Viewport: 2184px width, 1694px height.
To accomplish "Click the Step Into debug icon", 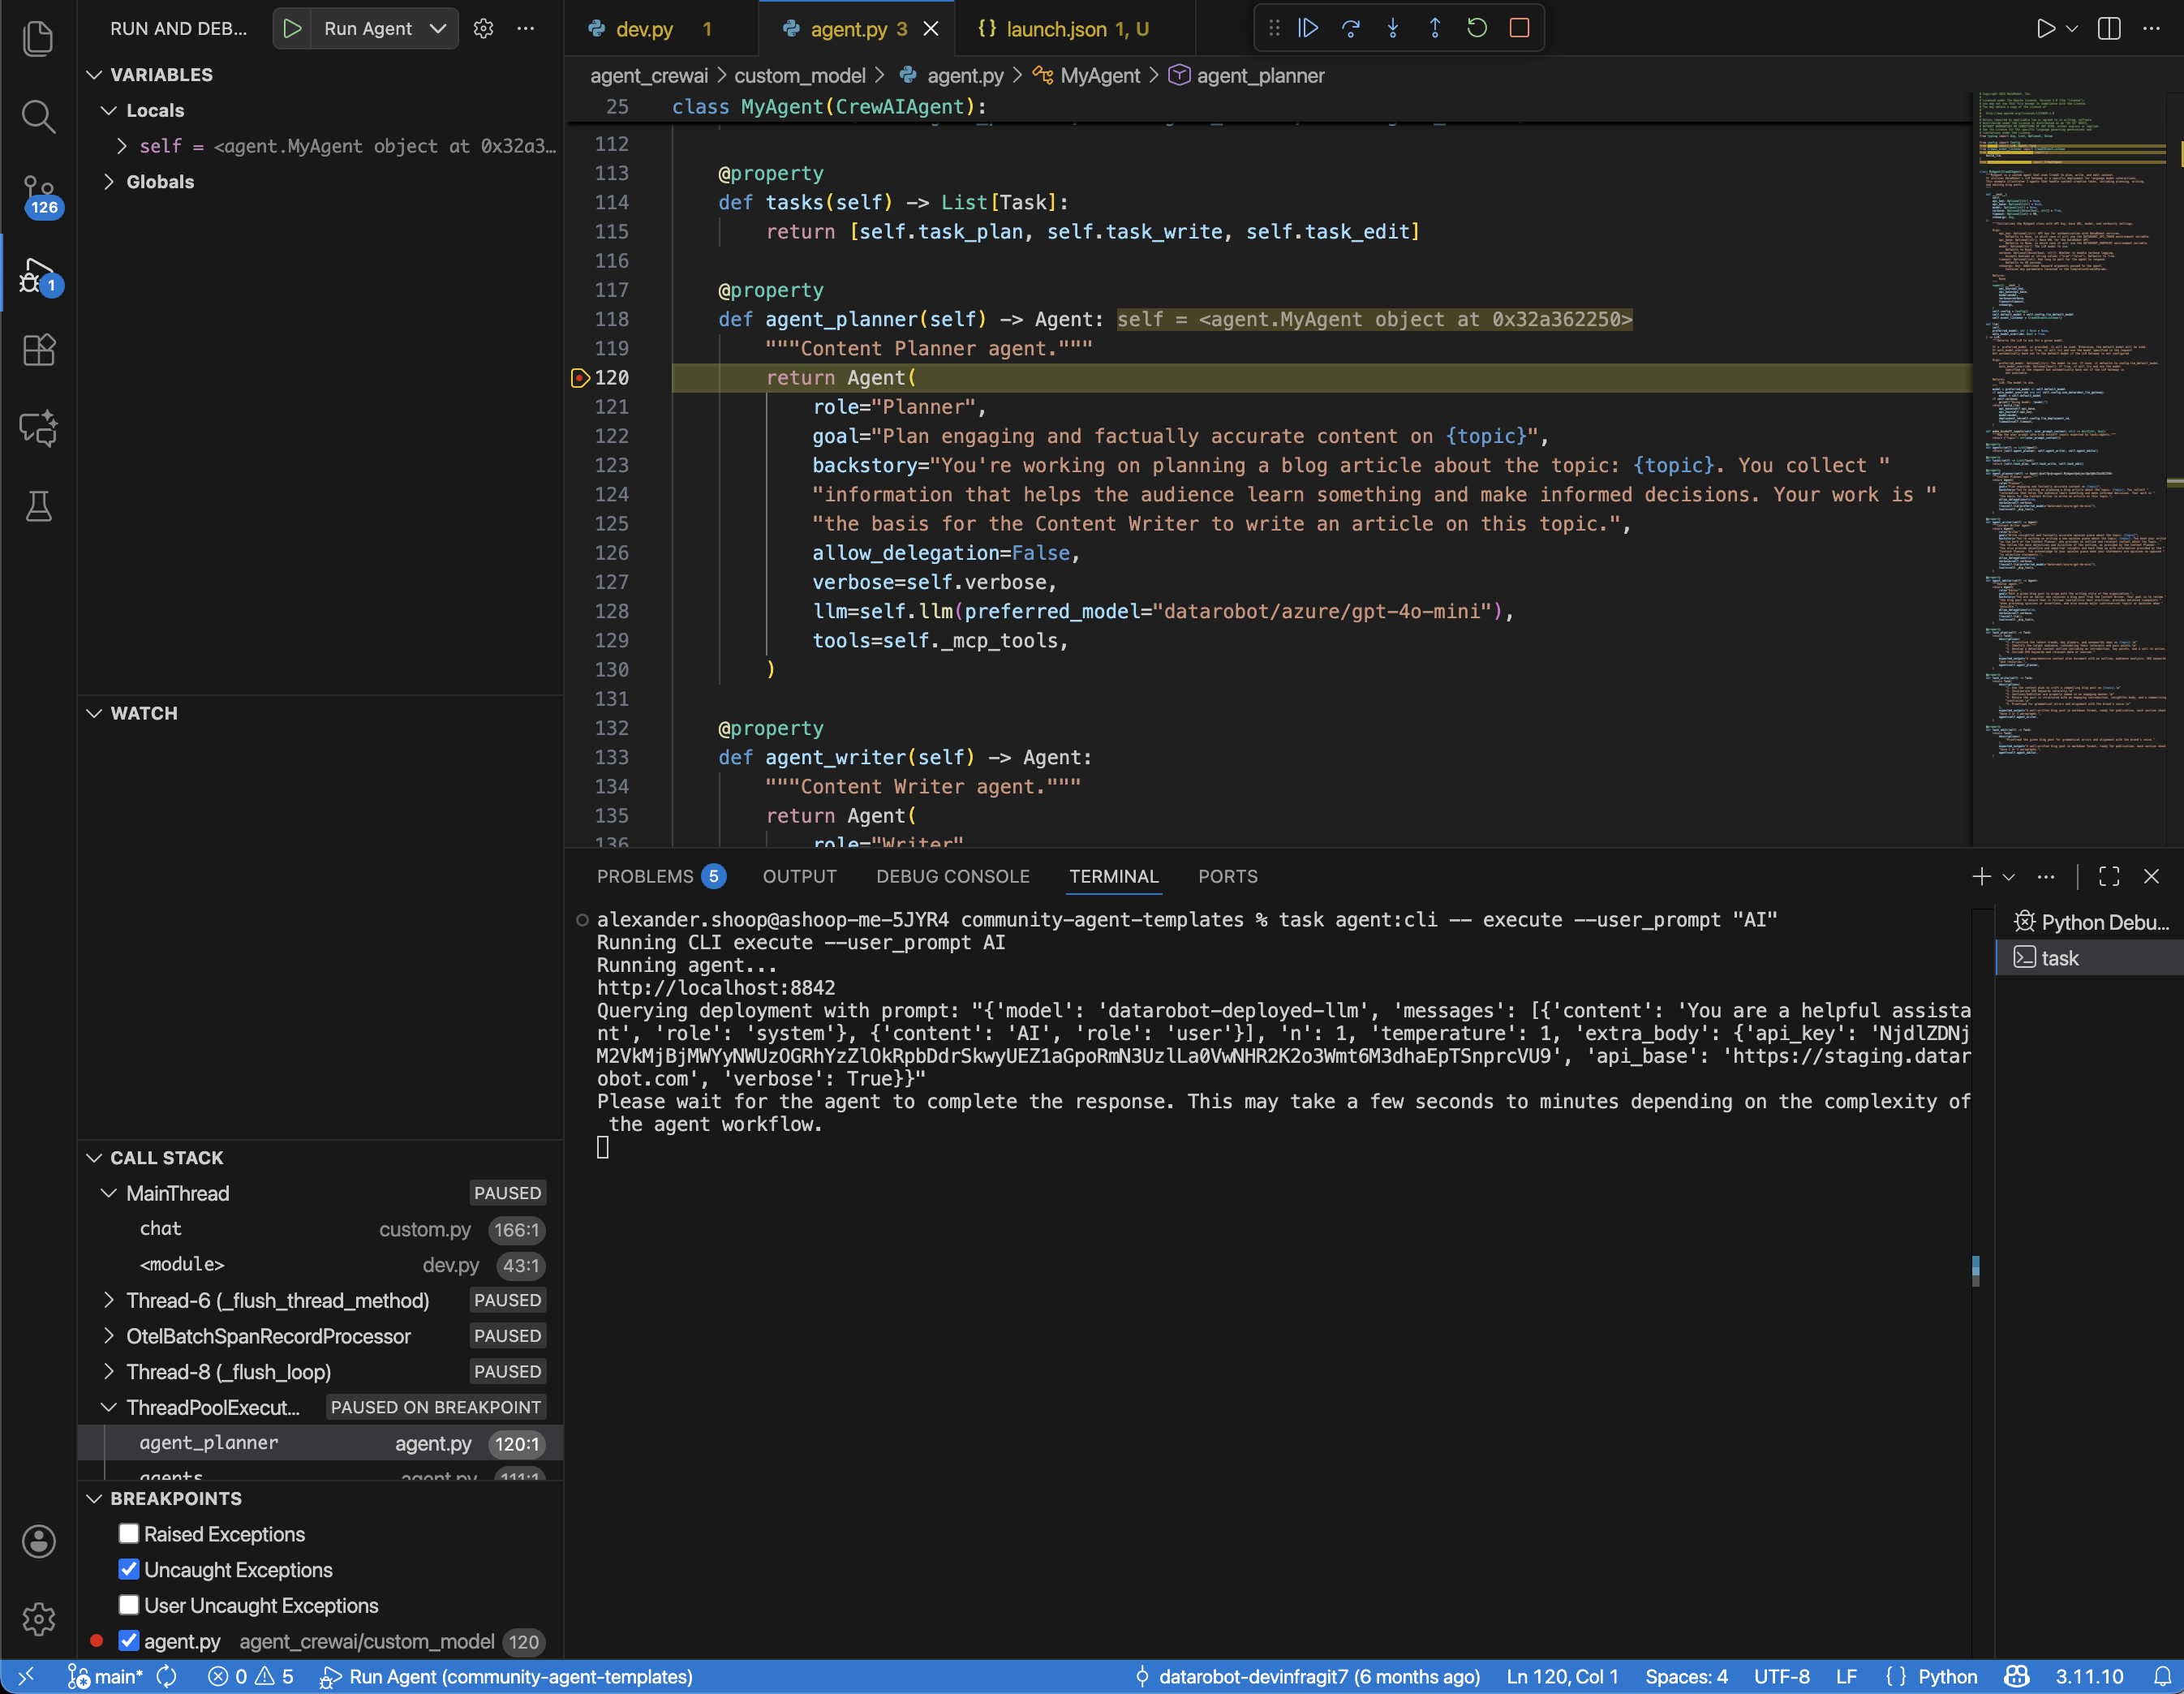I will [x=1392, y=28].
